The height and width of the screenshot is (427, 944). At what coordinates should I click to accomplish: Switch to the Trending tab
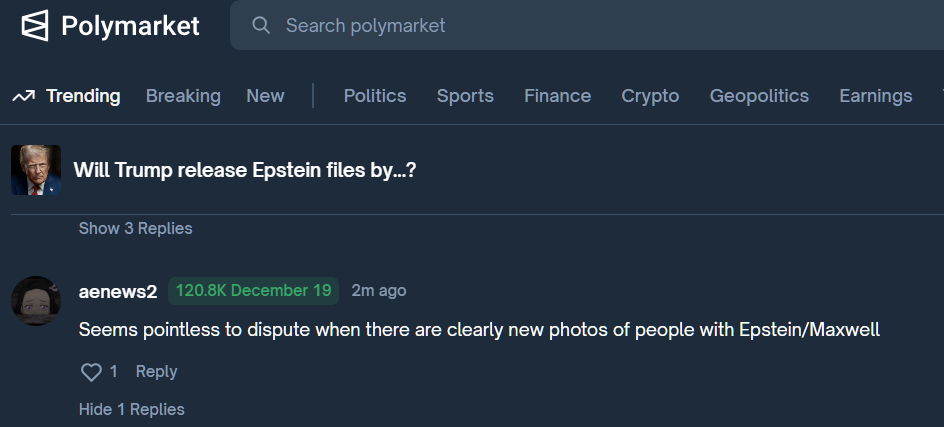(83, 96)
